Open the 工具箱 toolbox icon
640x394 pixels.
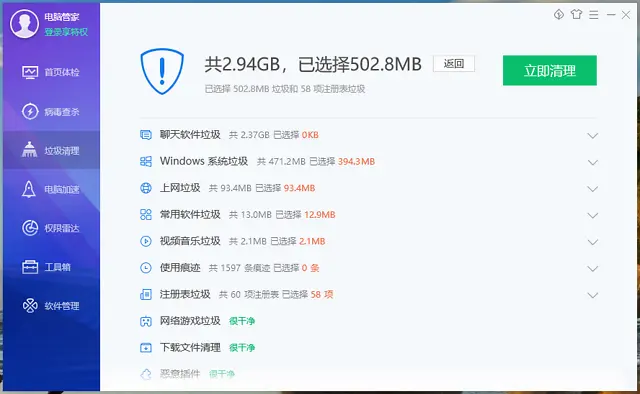[x=30, y=267]
